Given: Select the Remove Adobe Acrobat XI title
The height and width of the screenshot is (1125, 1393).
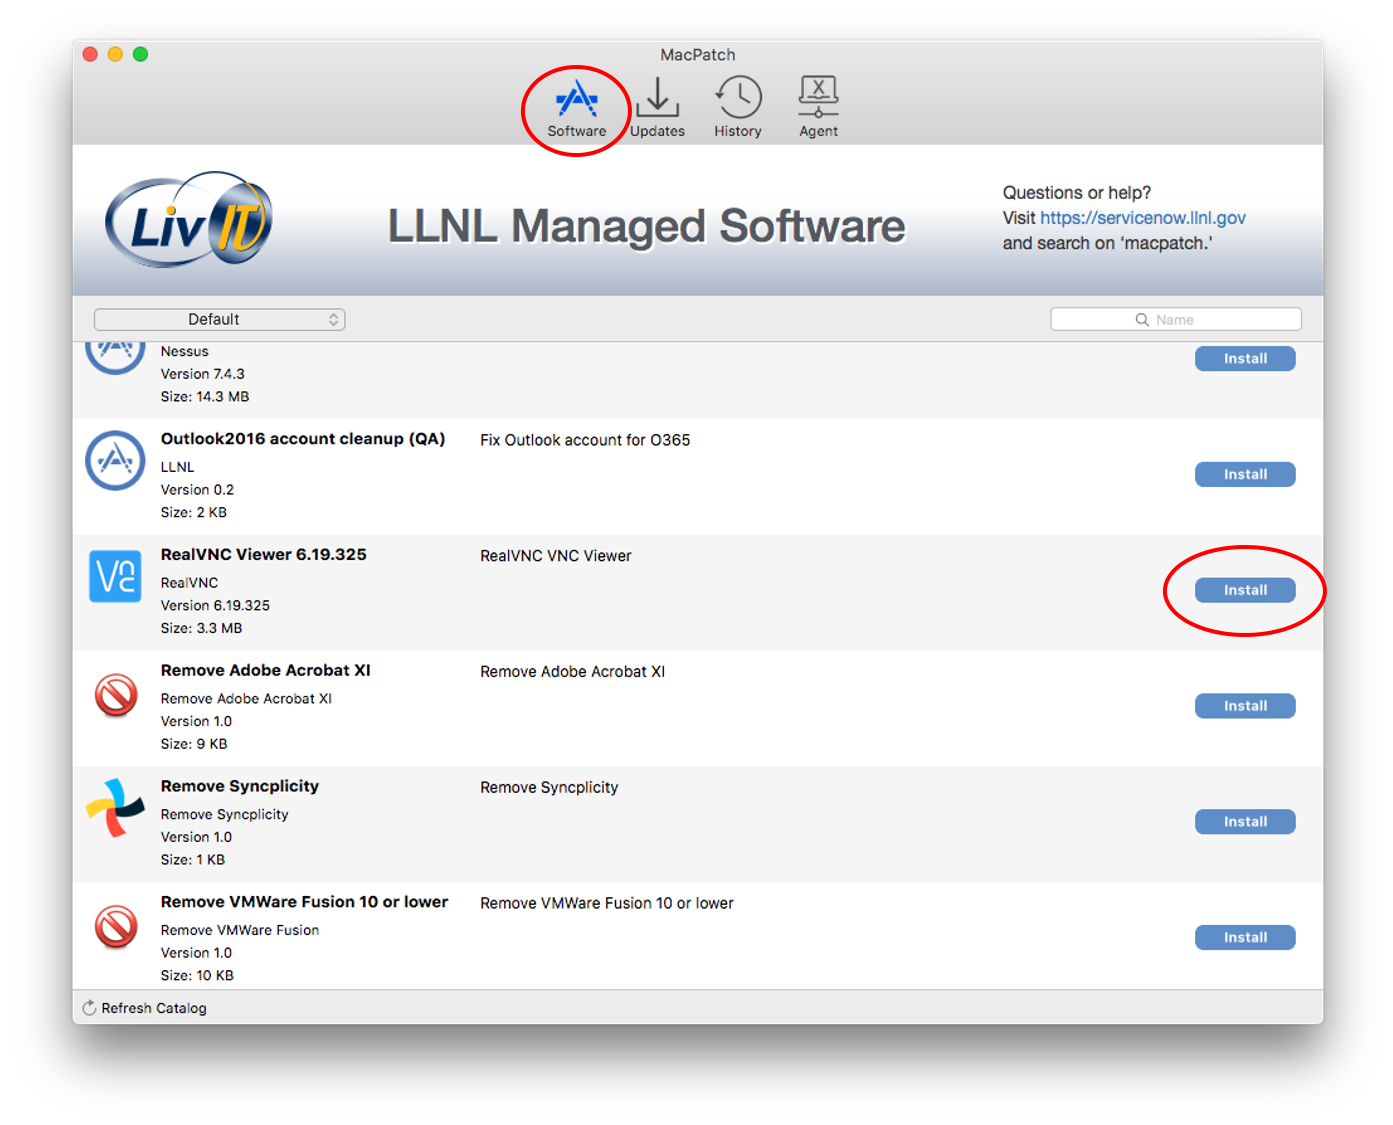Looking at the screenshot, I should click(x=266, y=671).
